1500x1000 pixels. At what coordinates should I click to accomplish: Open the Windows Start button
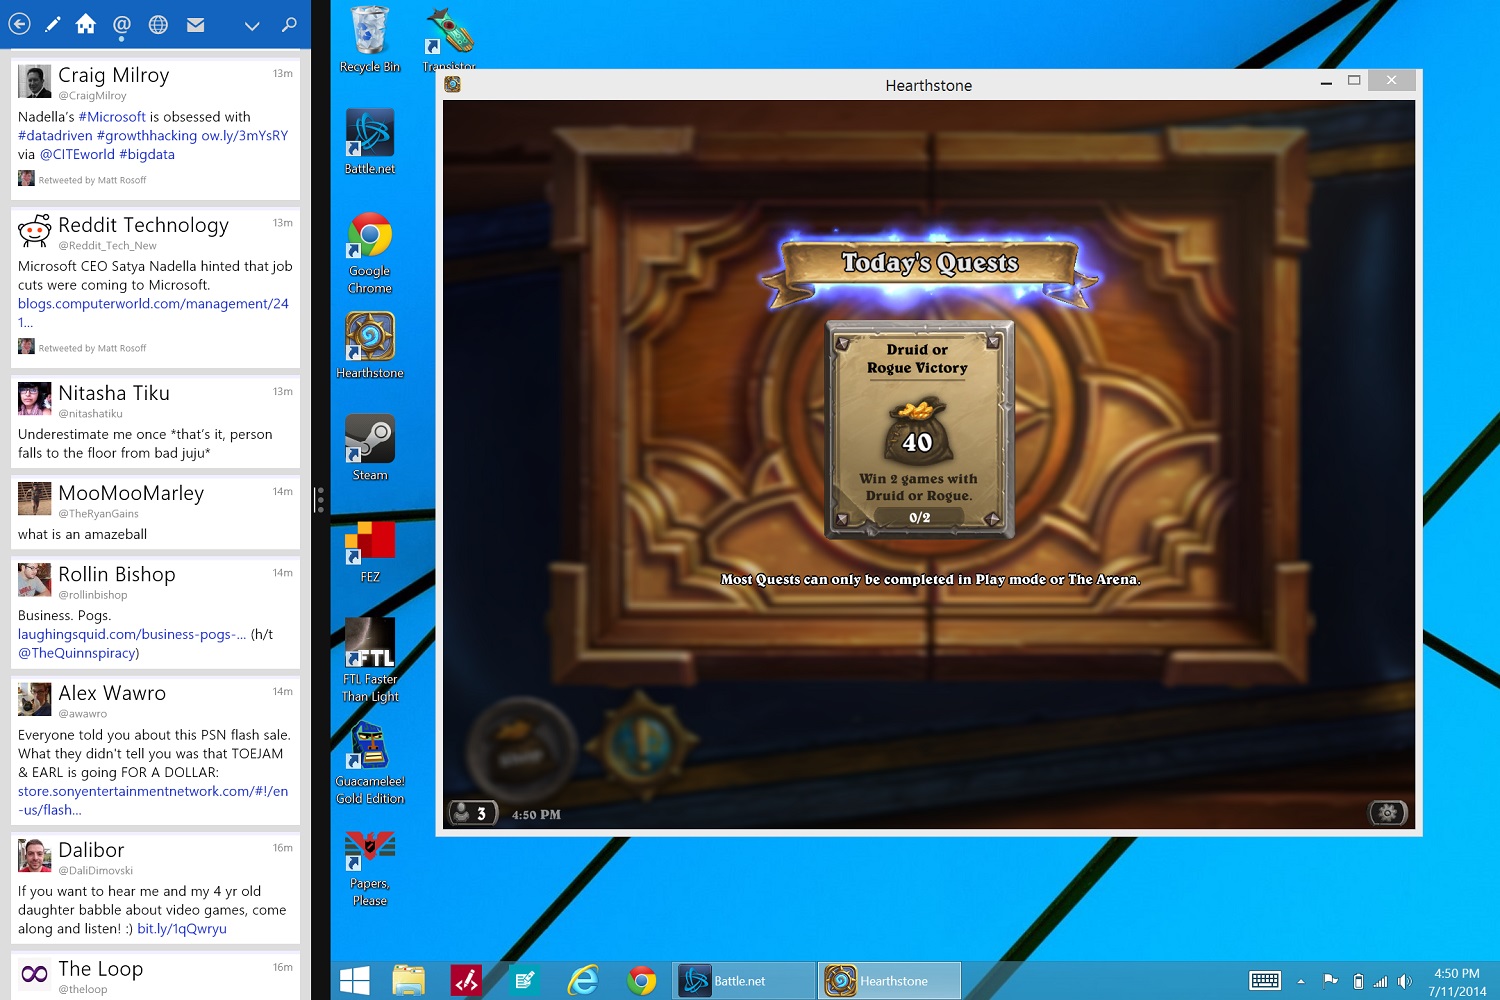tap(355, 981)
